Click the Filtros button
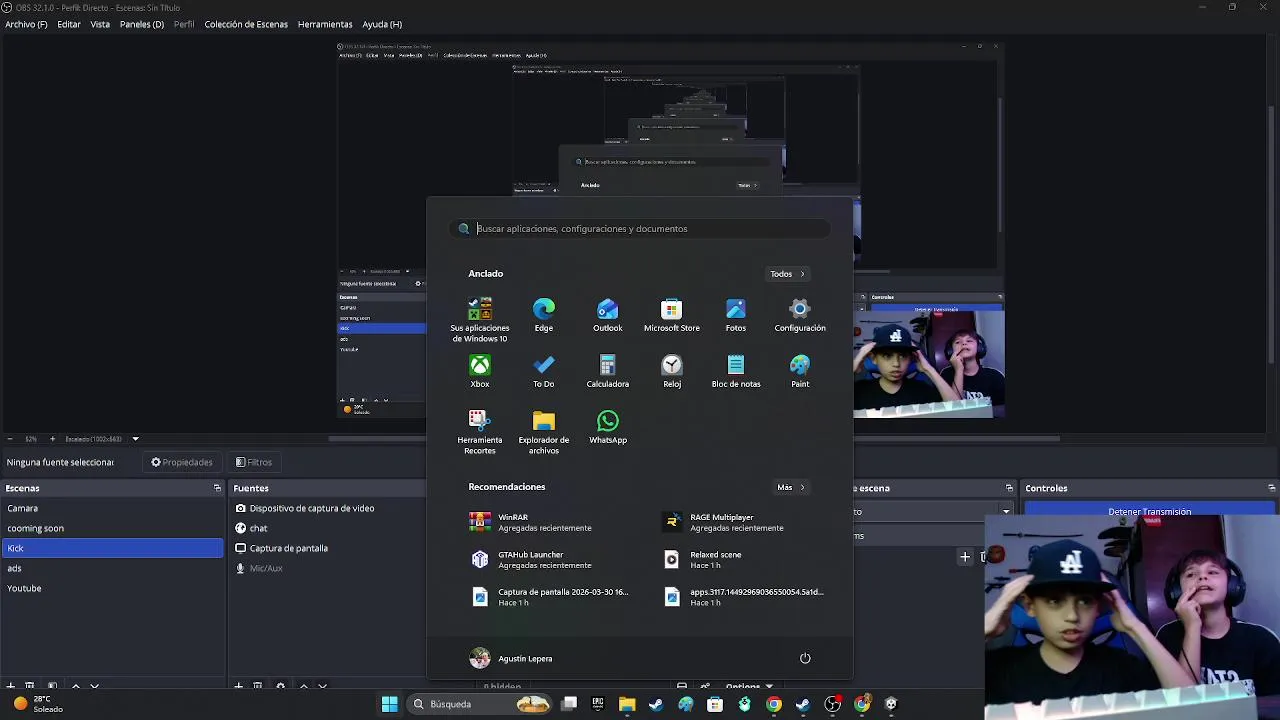The image size is (1280, 720). 254,462
